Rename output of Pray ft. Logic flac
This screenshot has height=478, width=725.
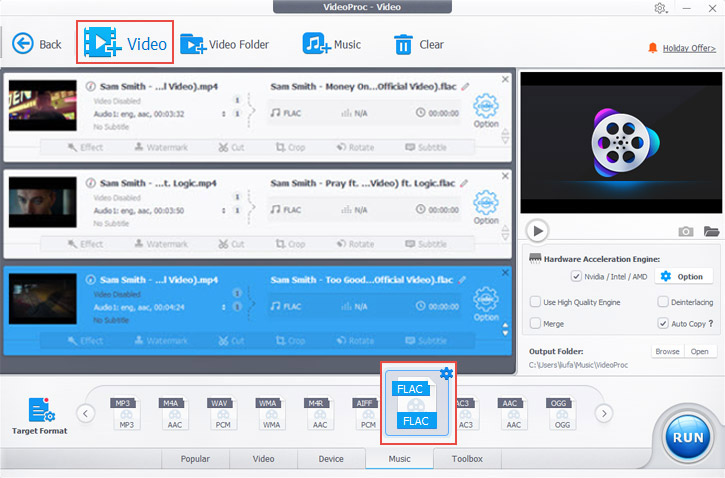(464, 183)
